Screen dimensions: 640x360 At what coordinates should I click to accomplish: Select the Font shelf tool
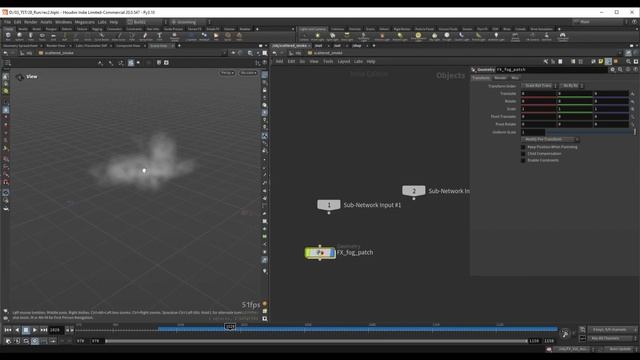pos(160,36)
